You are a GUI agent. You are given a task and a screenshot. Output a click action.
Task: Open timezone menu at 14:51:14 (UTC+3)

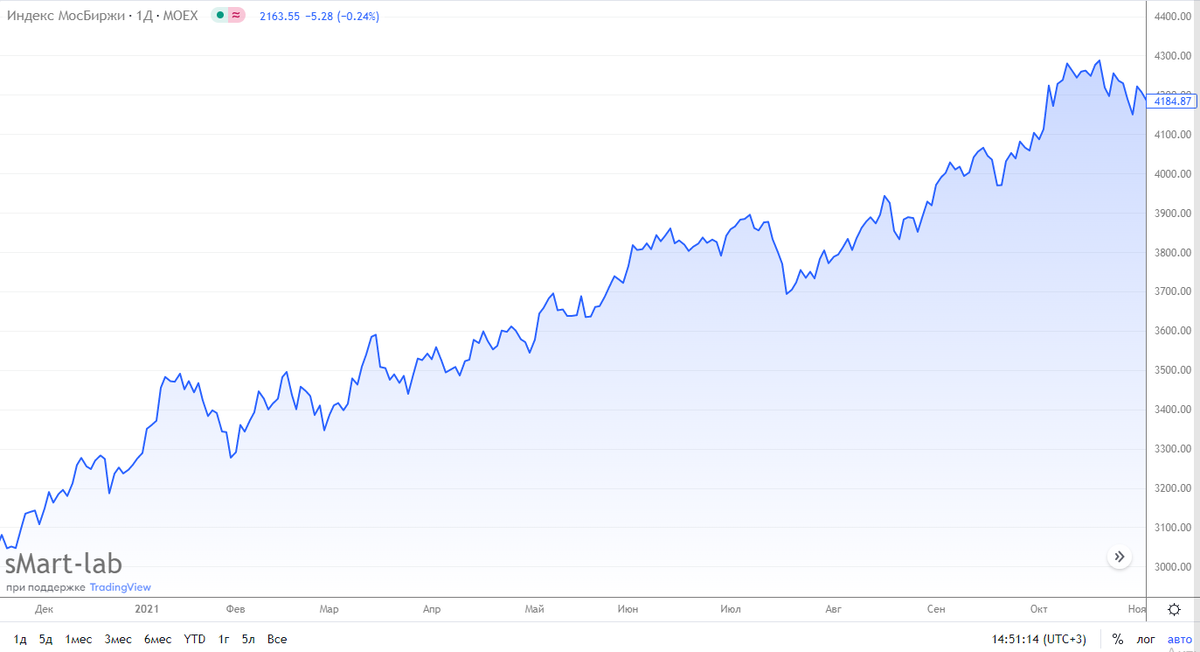tap(1039, 639)
